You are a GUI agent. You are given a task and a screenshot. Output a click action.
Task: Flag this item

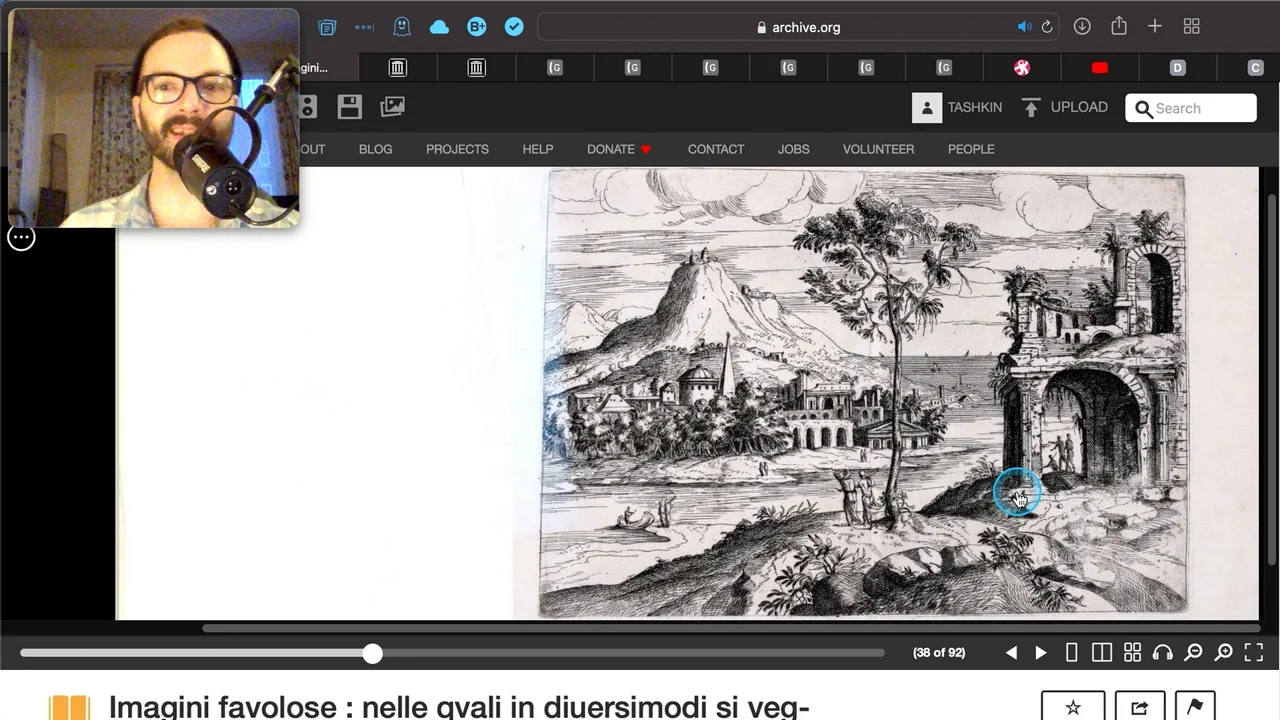tap(1194, 706)
